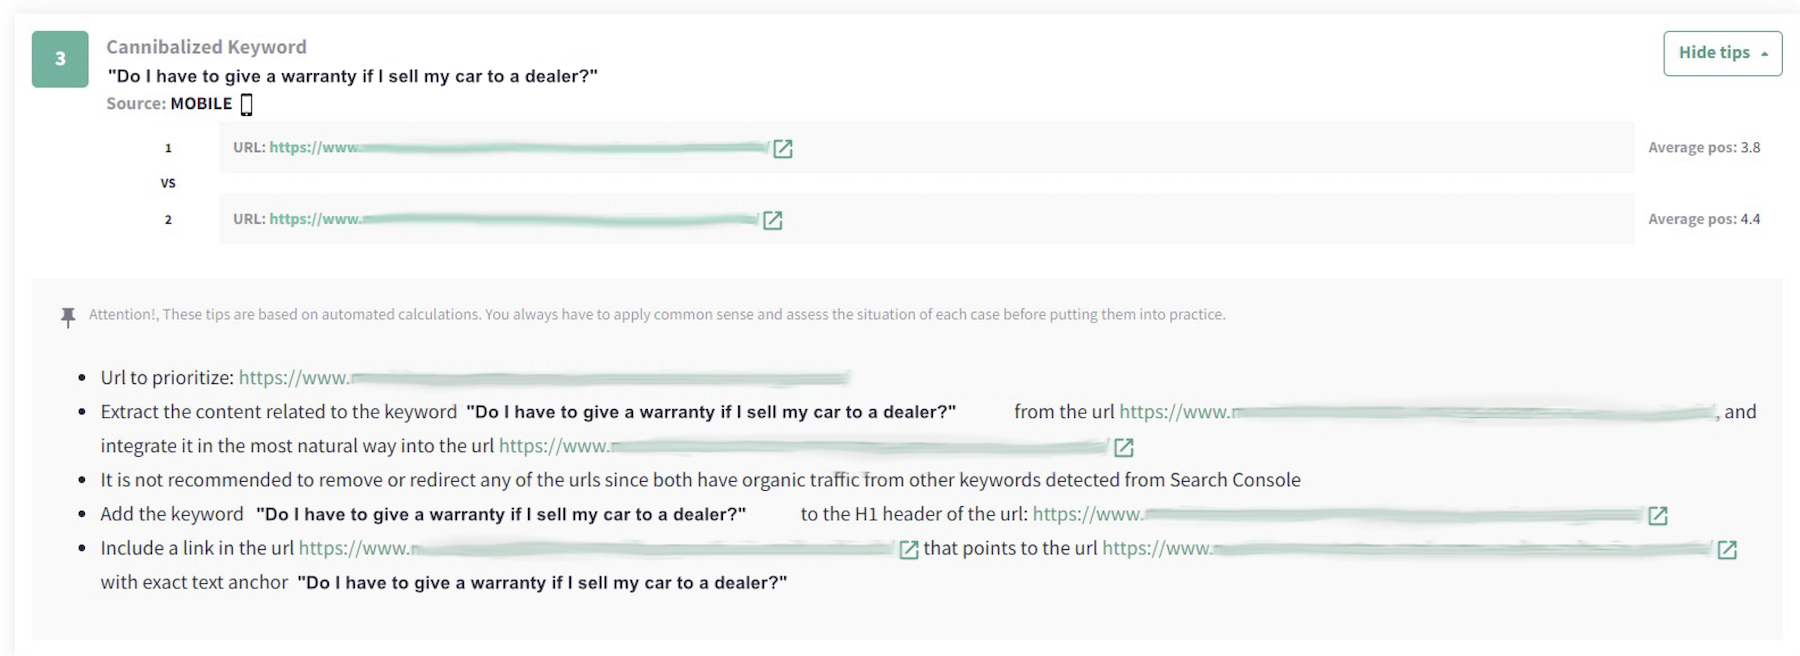This screenshot has height=656, width=1800.
Task: Click the external link icon in the H1 header tip
Action: coord(1659,516)
